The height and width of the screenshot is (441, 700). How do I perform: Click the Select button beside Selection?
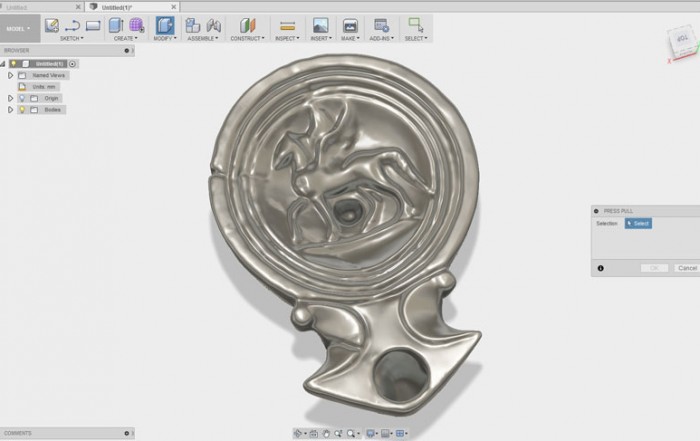pyautogui.click(x=638, y=223)
